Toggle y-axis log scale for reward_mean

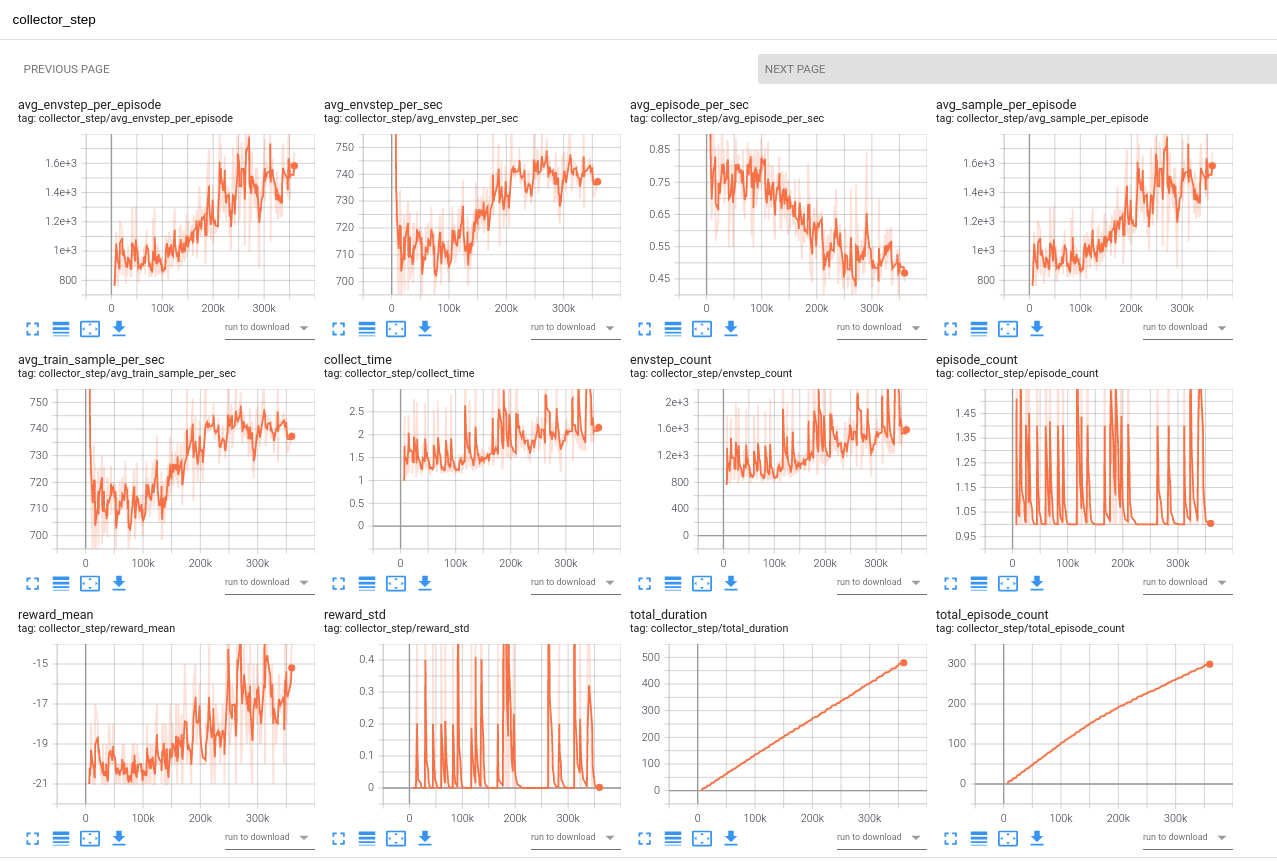coord(61,838)
